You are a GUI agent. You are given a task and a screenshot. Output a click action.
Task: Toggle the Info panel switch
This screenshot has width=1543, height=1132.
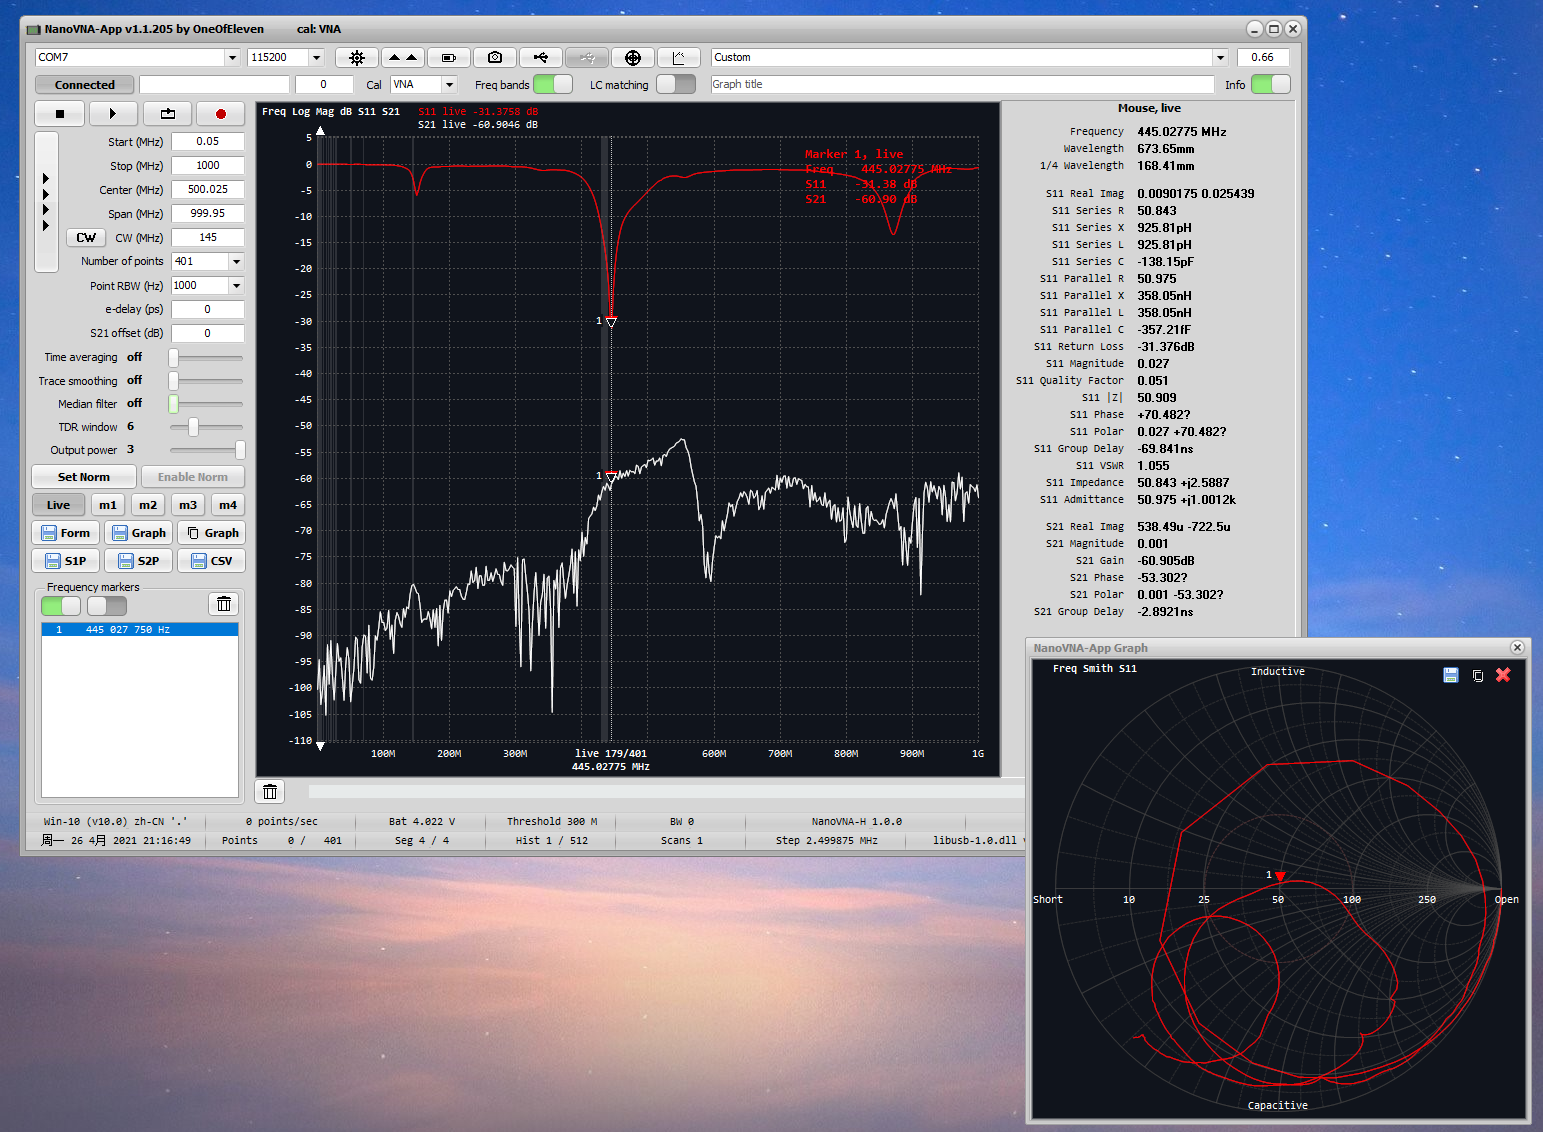pos(1271,84)
